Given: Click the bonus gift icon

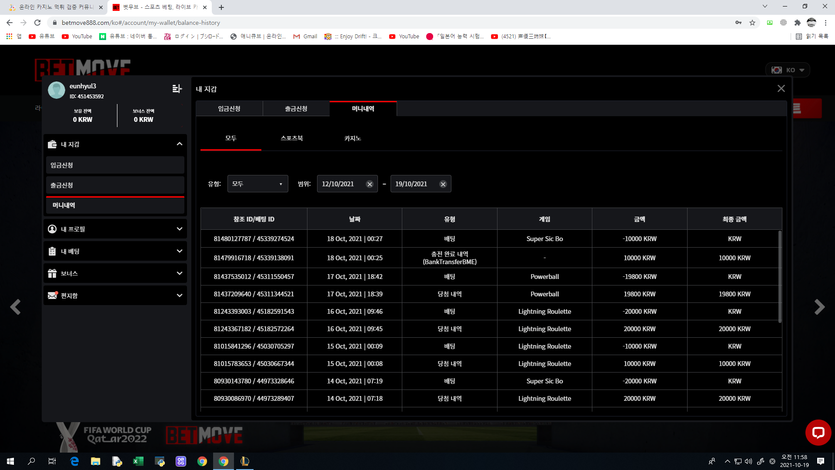Looking at the screenshot, I should pyautogui.click(x=52, y=273).
